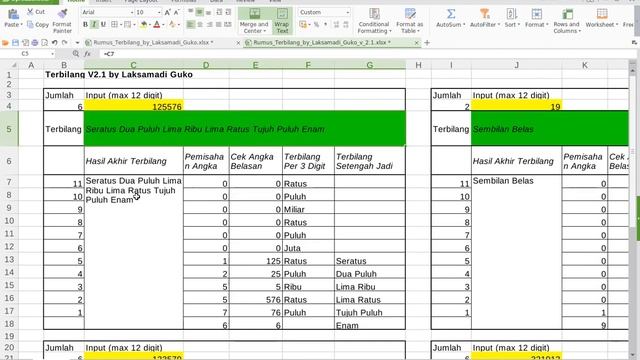Image resolution: width=640 pixels, height=360 pixels.
Task: Click the Merge and Center icon
Action: pos(255,14)
